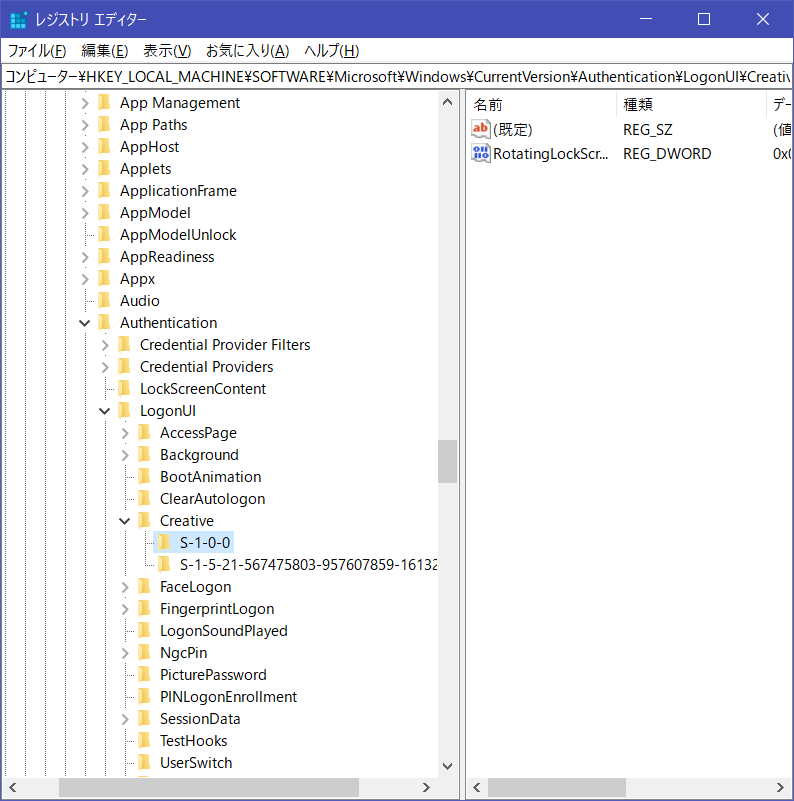
Task: Open the 表示(V) menu
Action: (x=167, y=51)
